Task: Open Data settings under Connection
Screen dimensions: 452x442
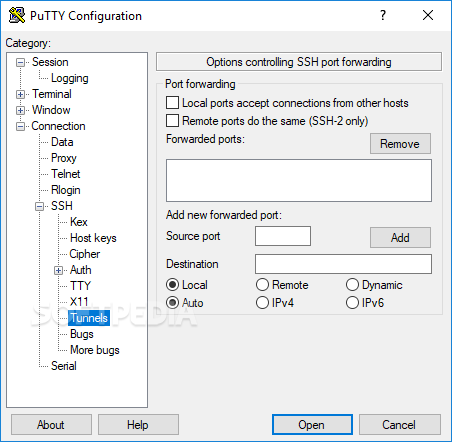Action: coord(62,142)
